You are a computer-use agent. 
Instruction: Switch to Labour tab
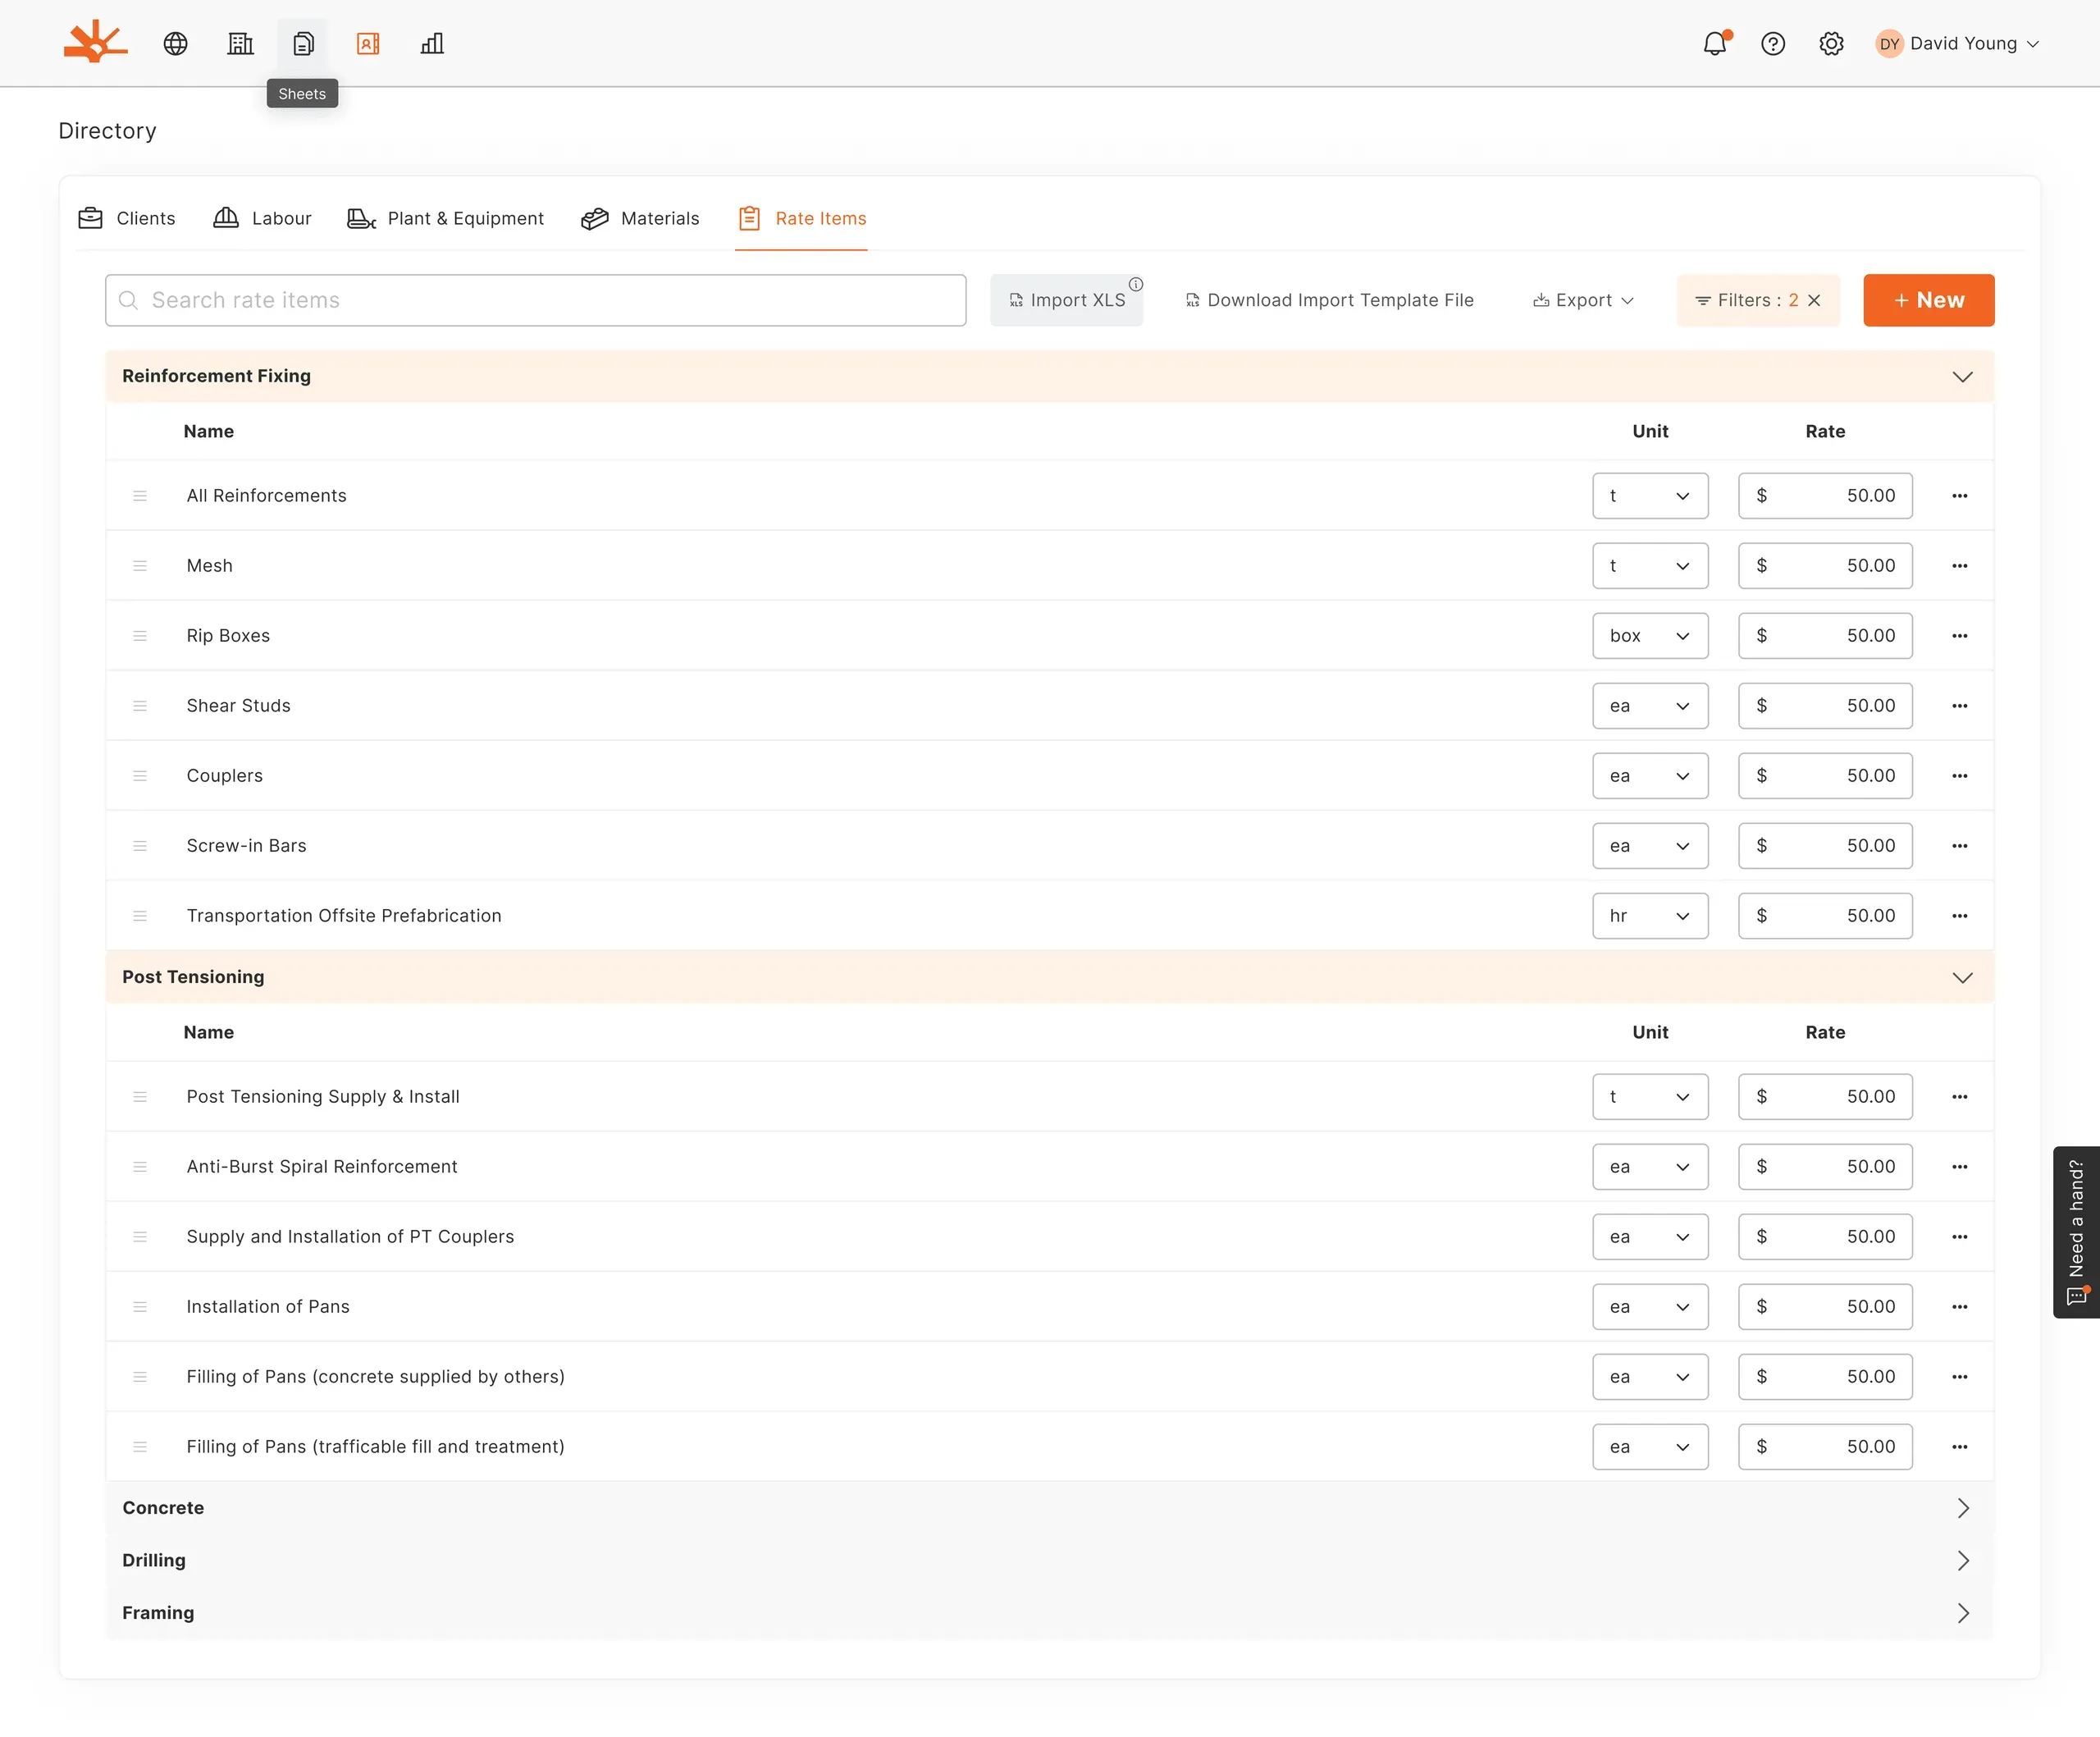[x=262, y=218]
